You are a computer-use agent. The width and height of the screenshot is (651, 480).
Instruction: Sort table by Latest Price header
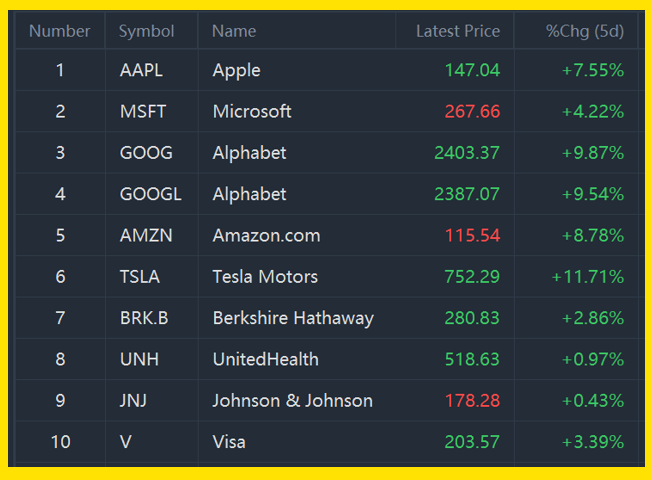457,31
